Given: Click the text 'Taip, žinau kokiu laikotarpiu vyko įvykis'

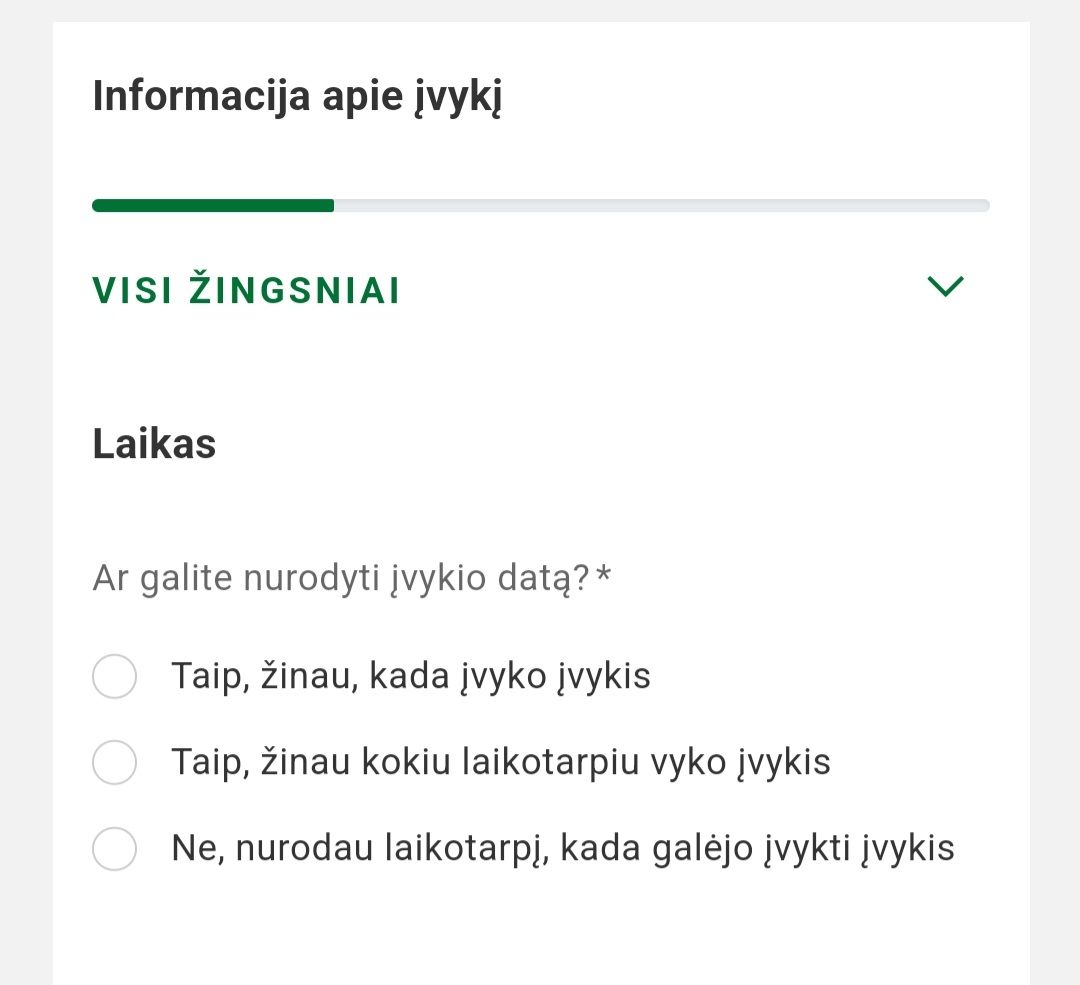Looking at the screenshot, I should (501, 763).
